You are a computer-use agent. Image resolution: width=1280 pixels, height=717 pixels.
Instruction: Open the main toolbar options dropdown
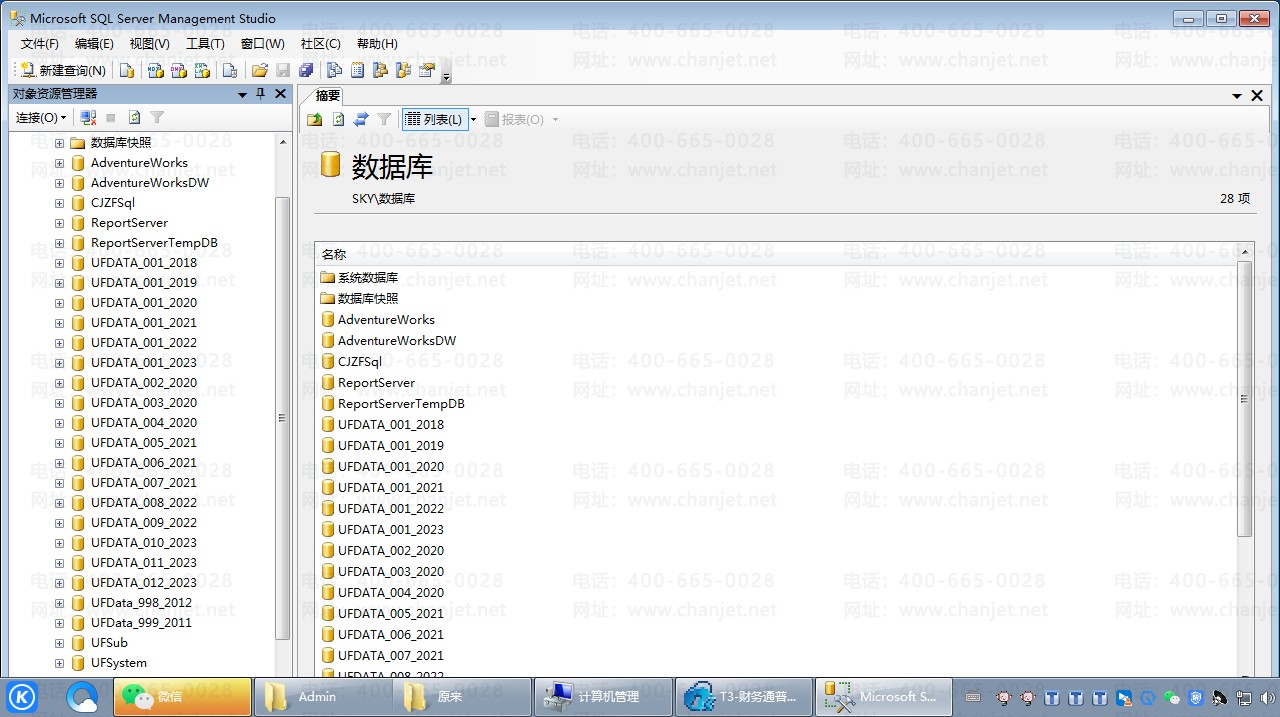tap(446, 75)
